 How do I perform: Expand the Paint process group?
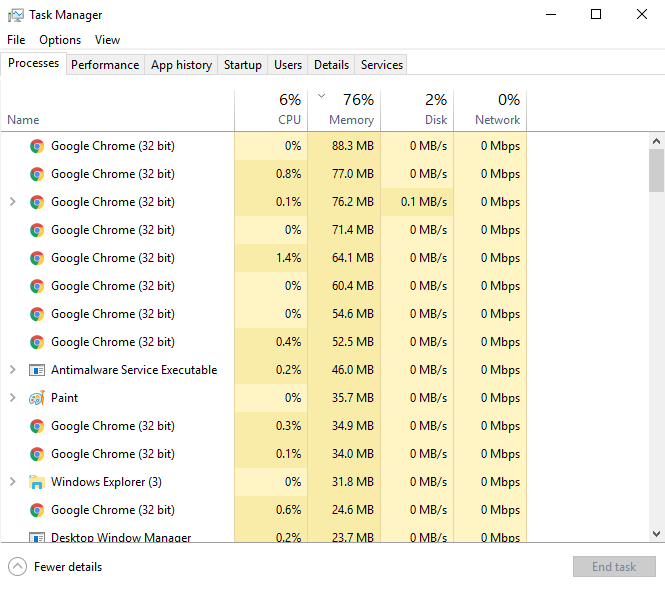(13, 398)
